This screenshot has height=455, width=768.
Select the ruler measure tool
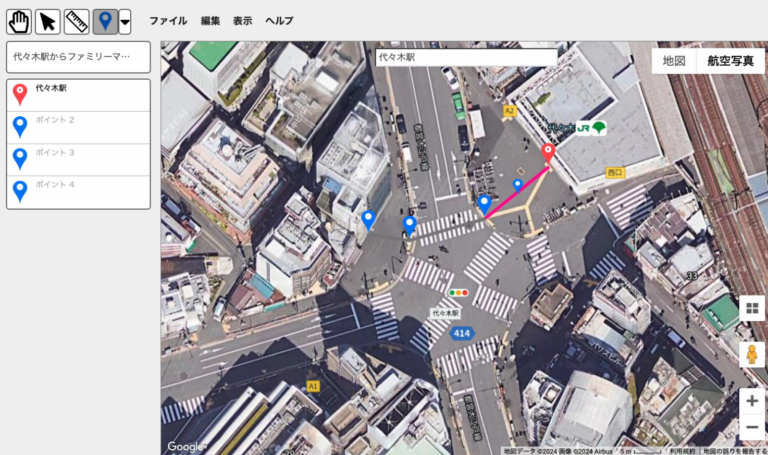coord(77,21)
